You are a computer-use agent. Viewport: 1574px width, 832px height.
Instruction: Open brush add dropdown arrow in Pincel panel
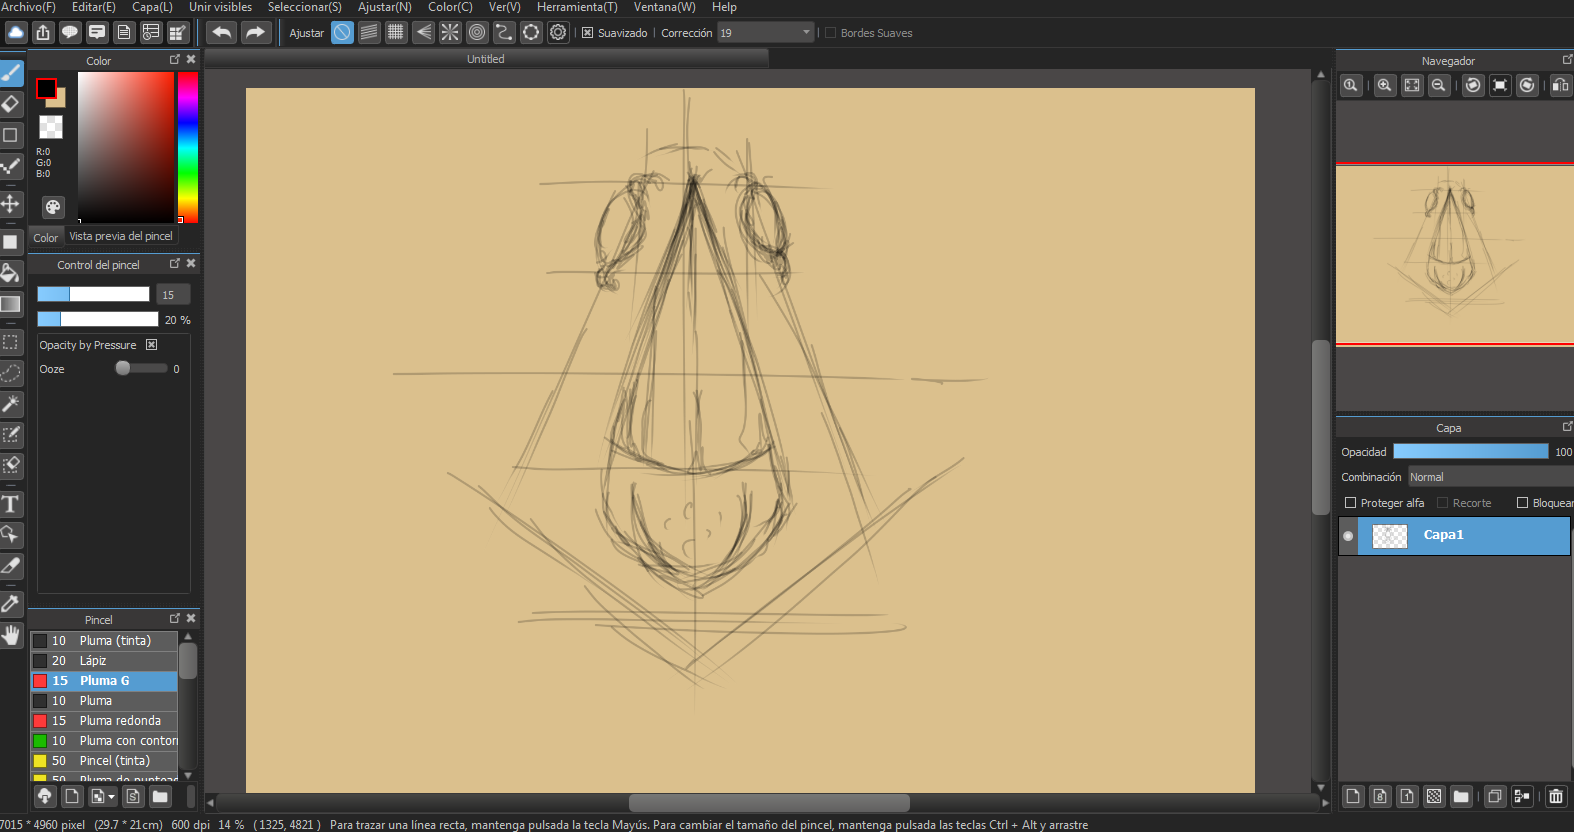tap(111, 797)
